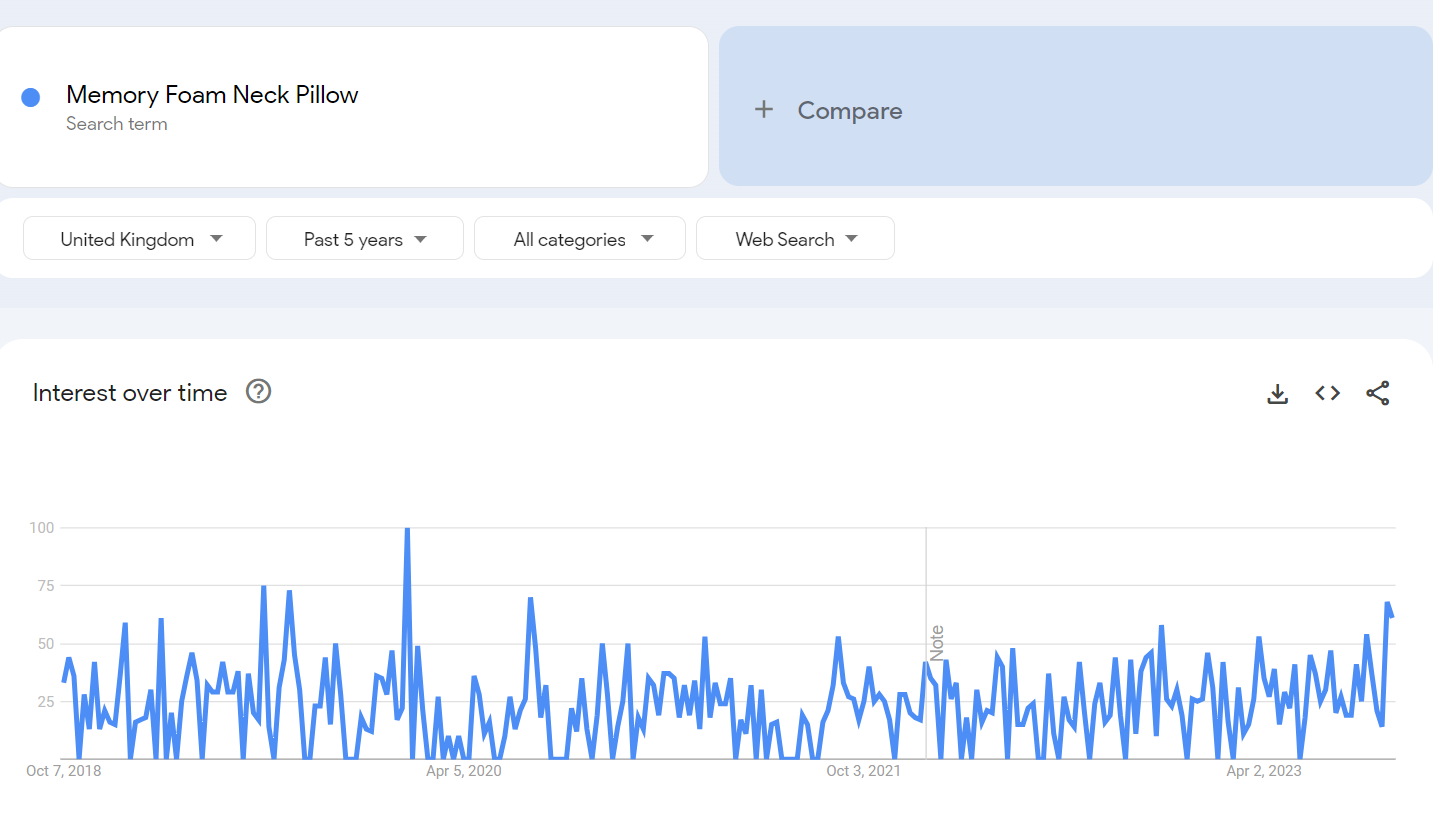This screenshot has width=1433, height=819.
Task: Open the United Kingdom region dropdown
Action: (140, 239)
